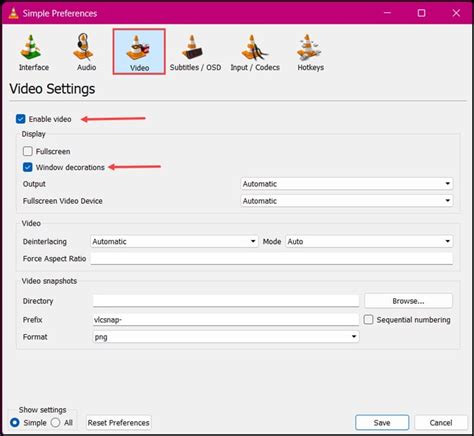Viewport: 474px width, 436px height.
Task: Save the preferences
Action: click(382, 423)
